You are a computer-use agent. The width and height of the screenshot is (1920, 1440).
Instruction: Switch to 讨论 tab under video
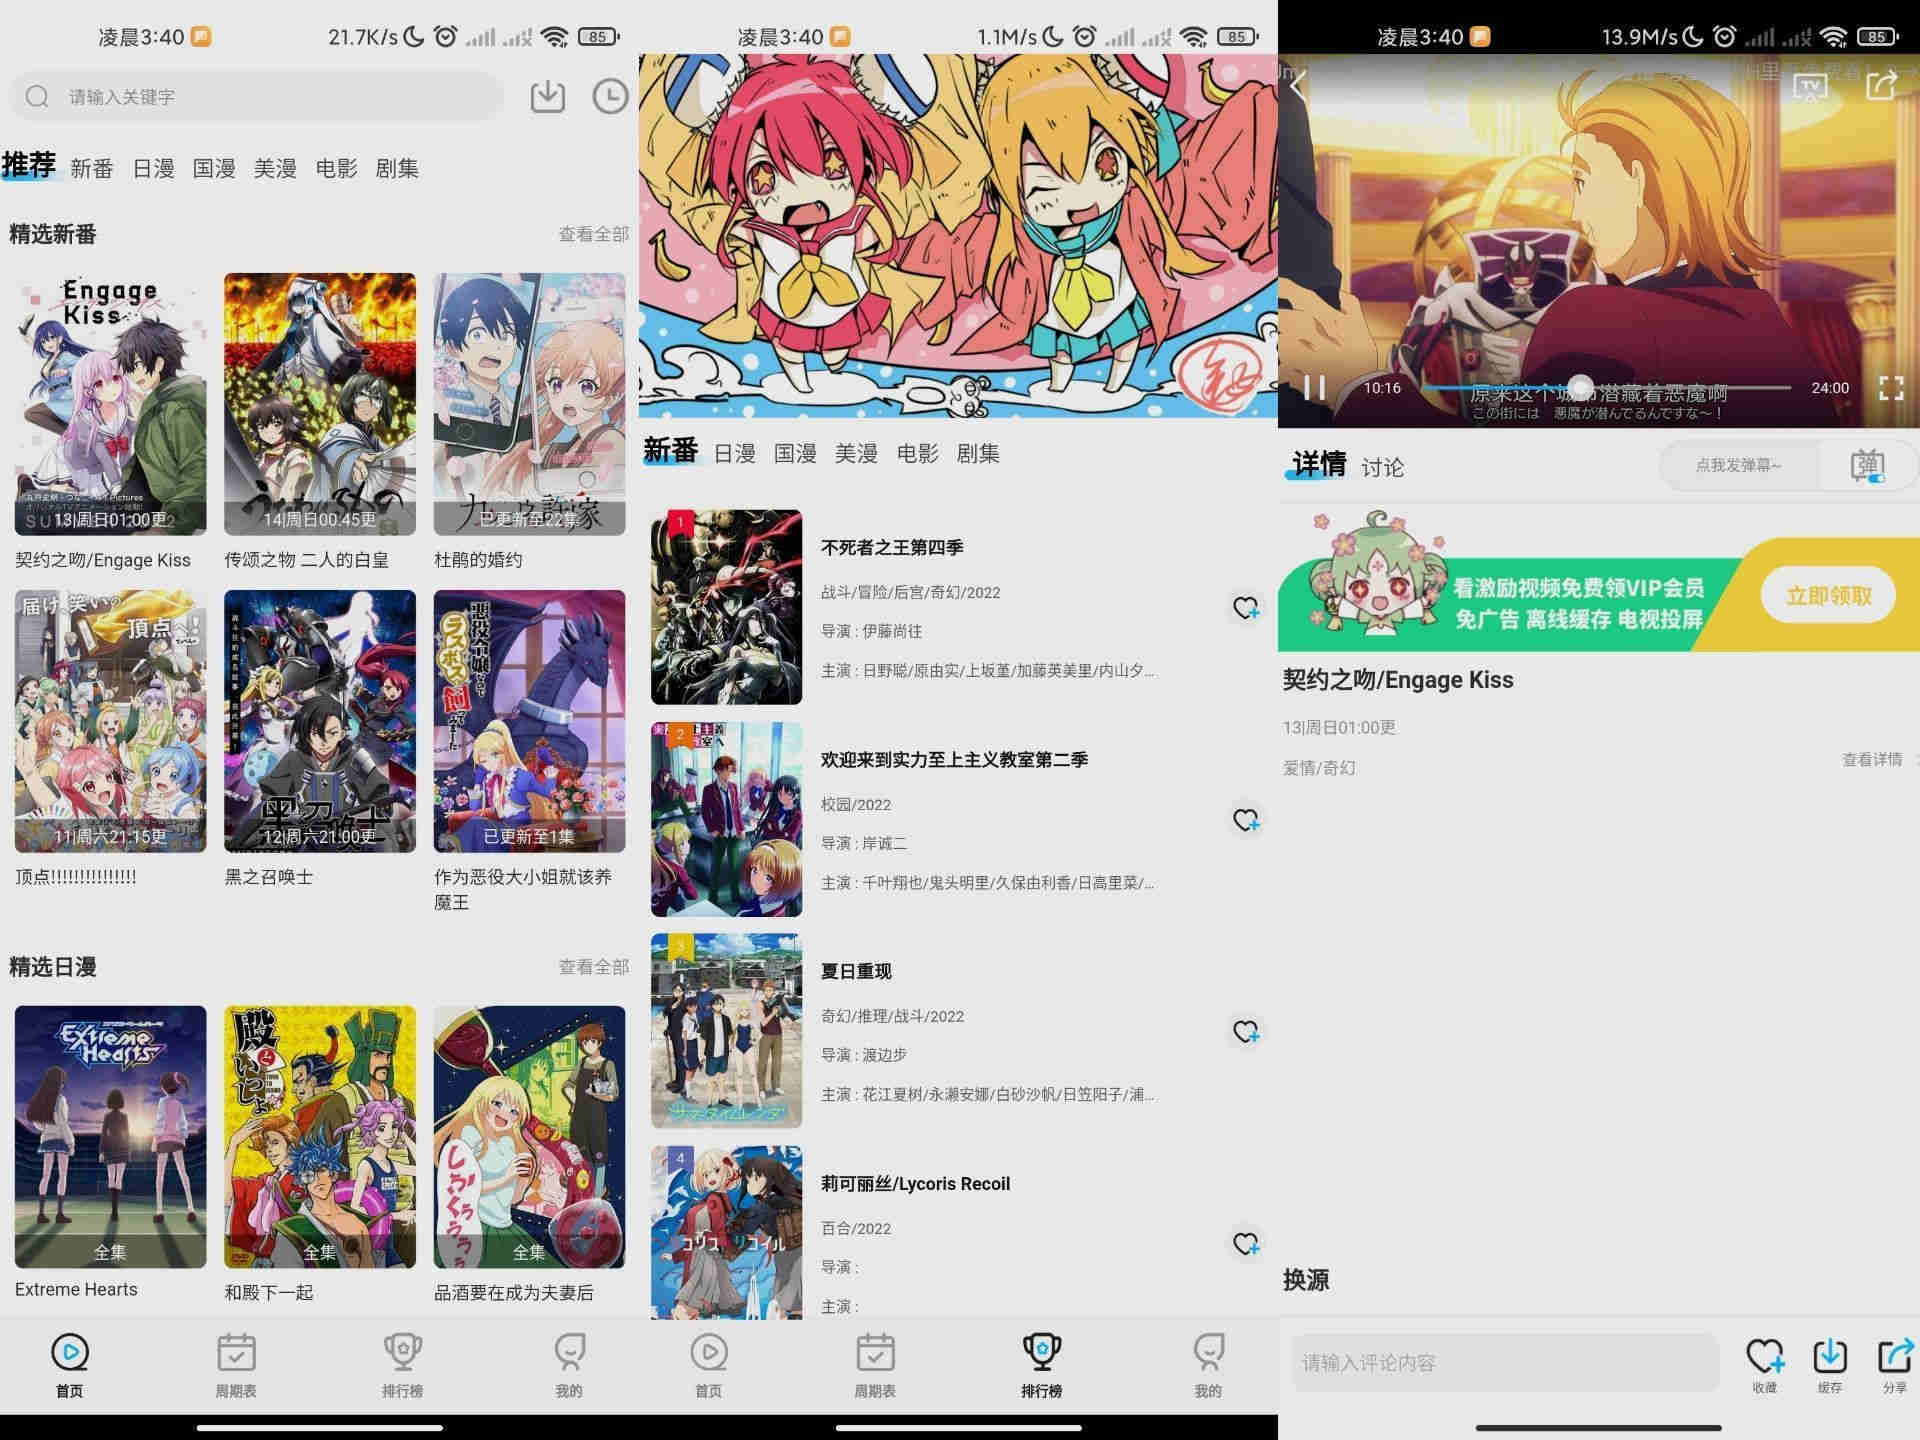pos(1382,467)
